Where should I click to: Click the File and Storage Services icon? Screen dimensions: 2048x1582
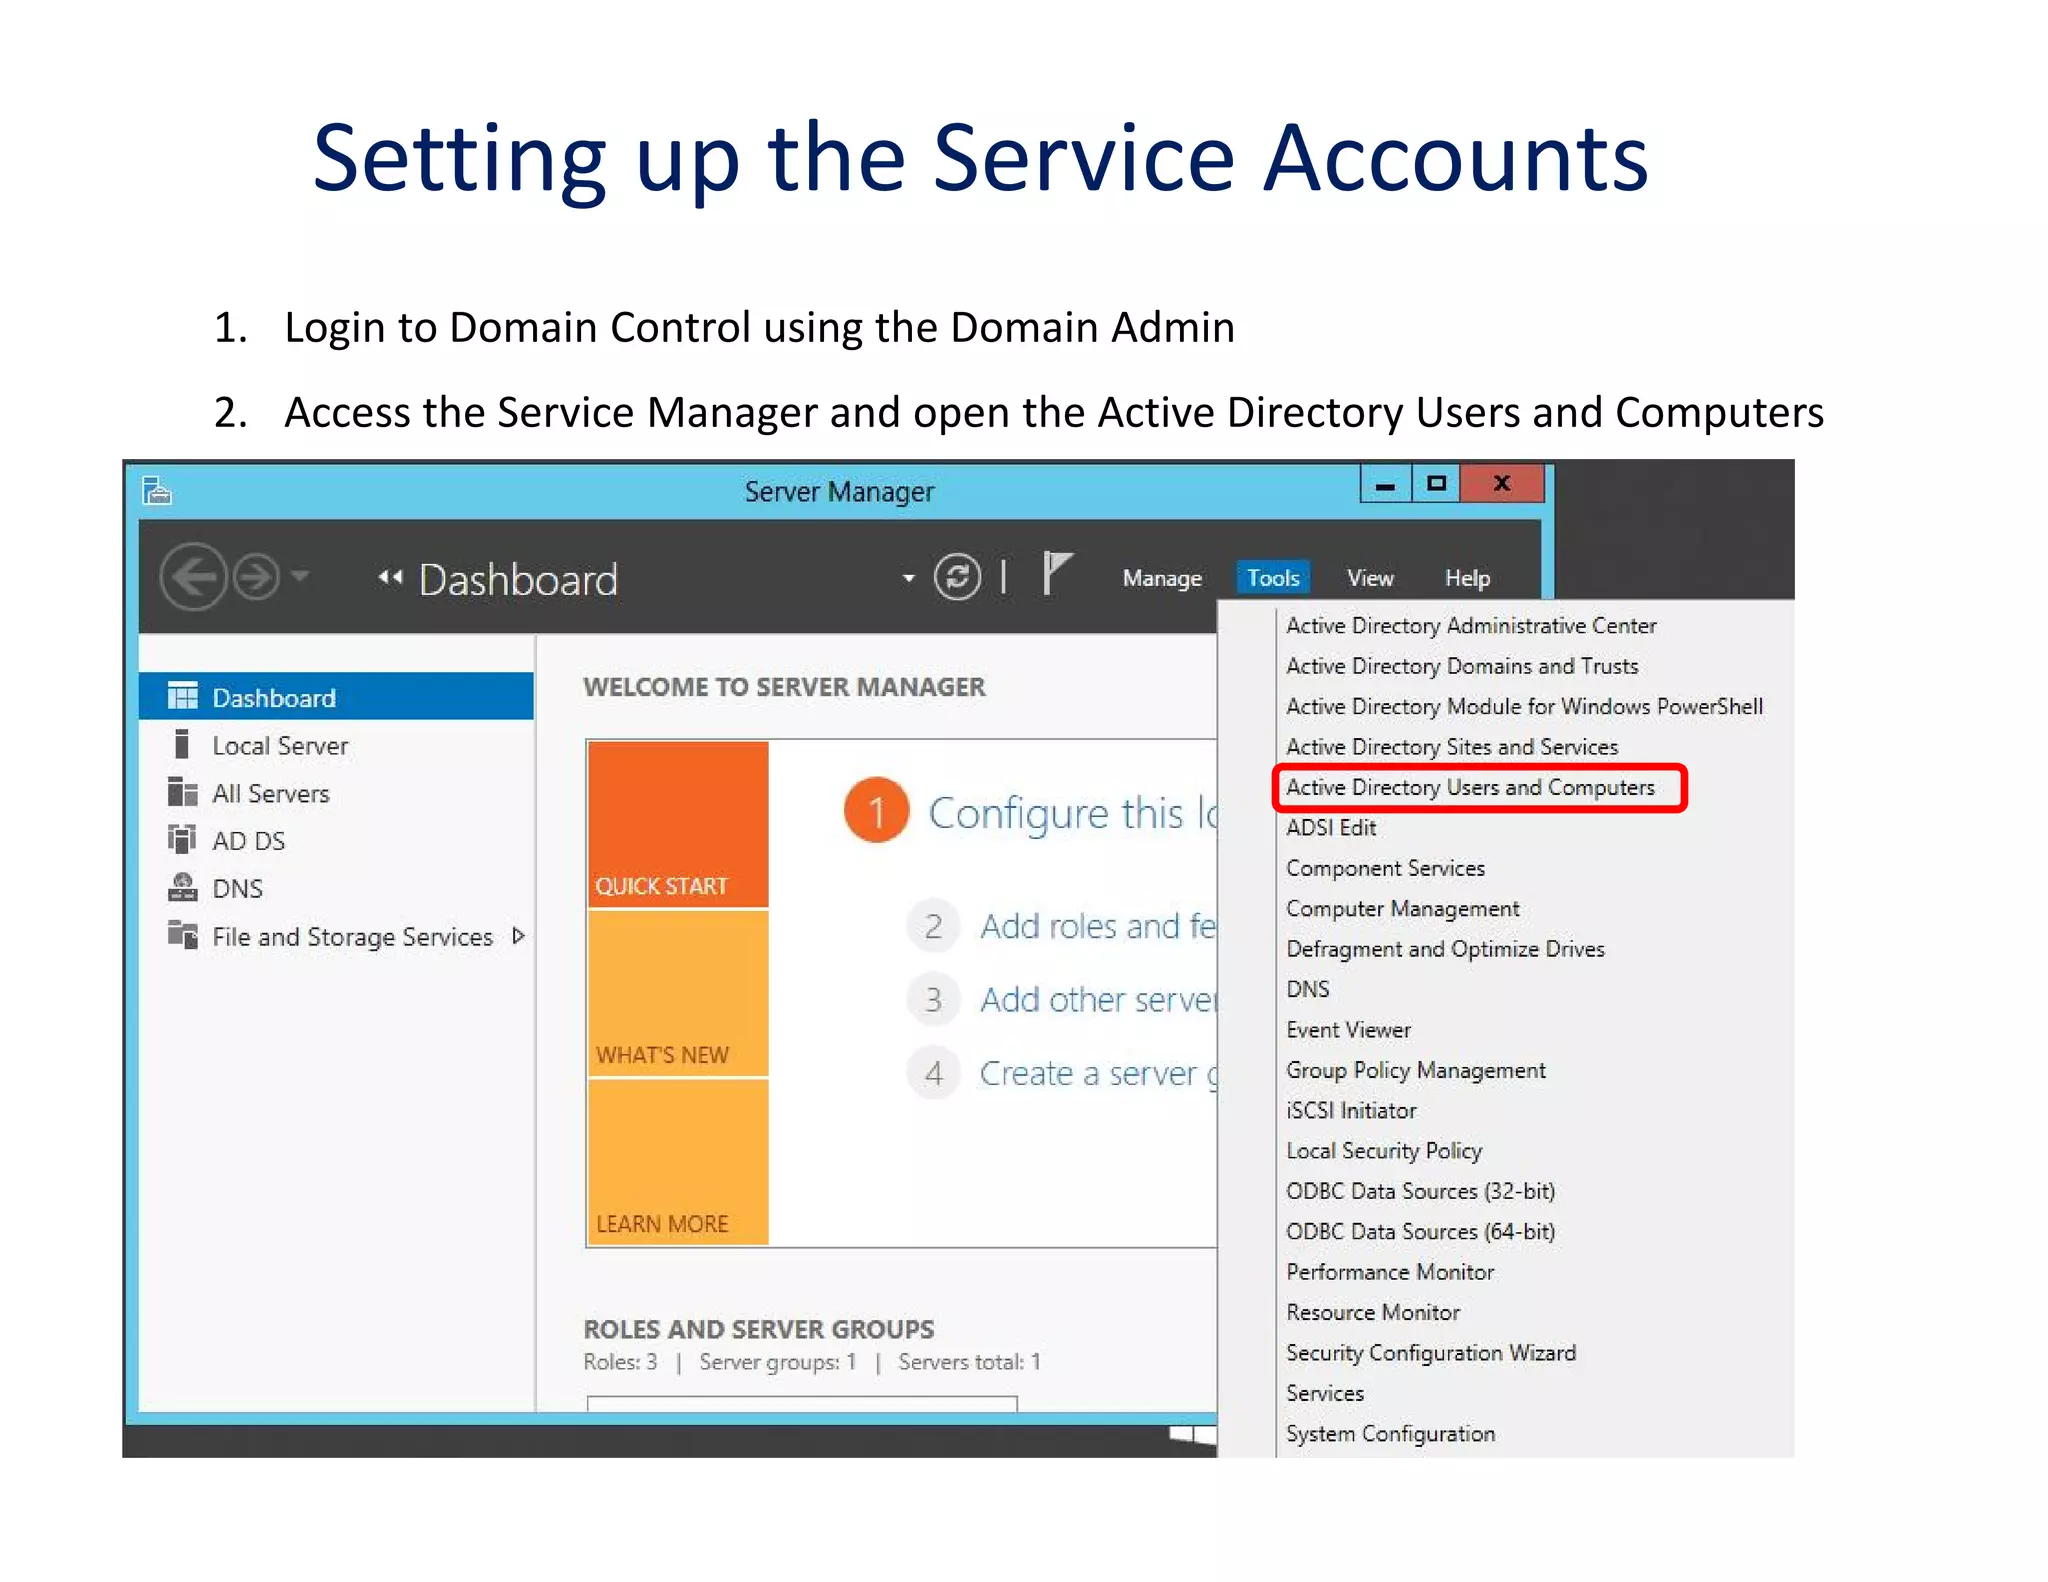182,934
